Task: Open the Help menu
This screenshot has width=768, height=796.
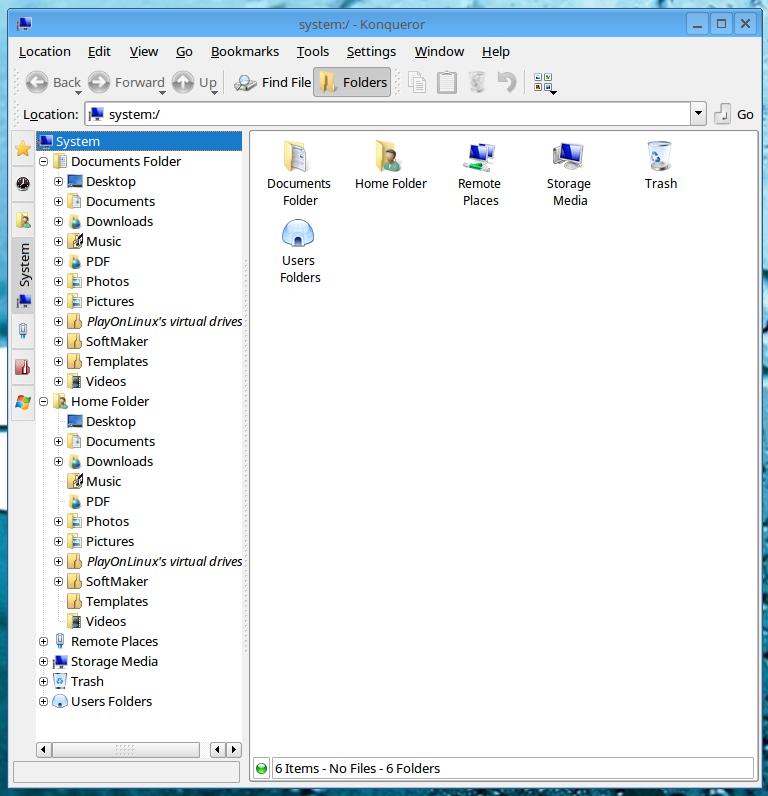Action: pos(495,51)
